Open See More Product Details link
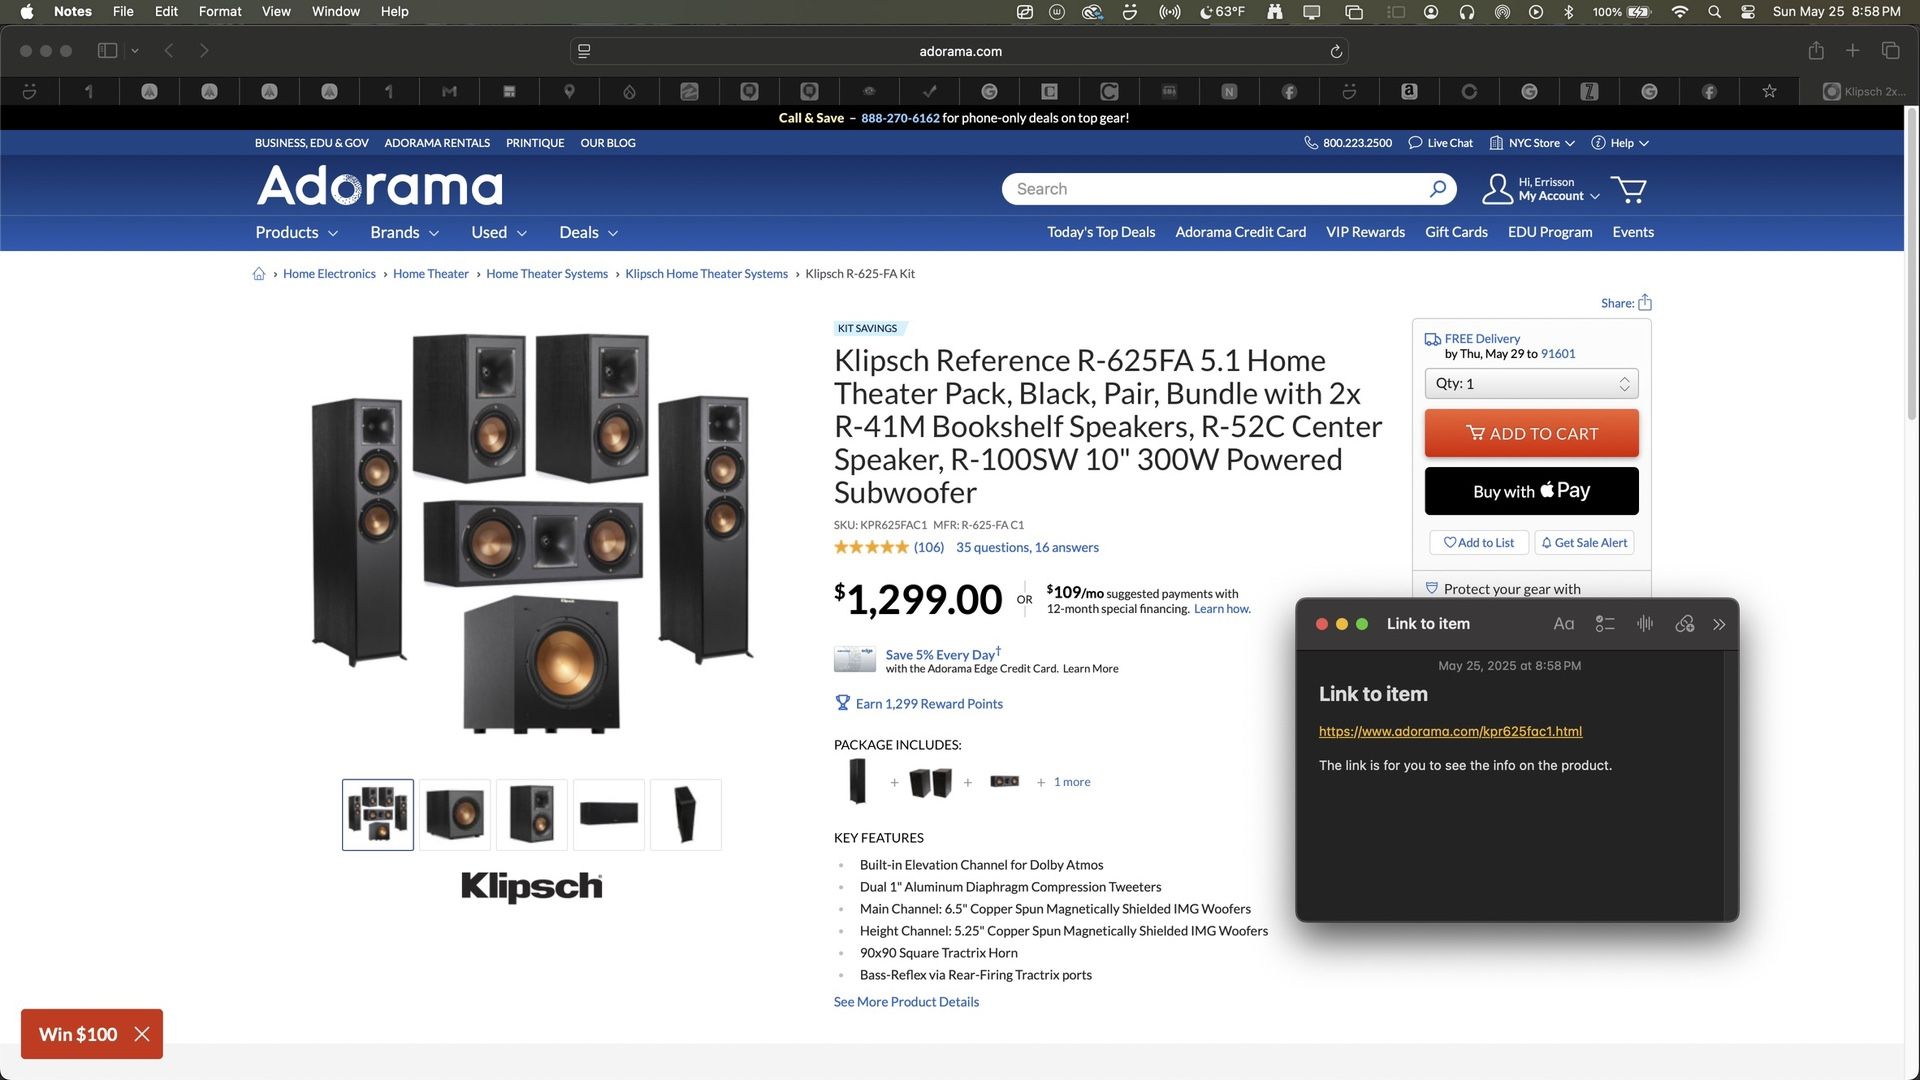1920x1080 pixels. (x=906, y=1002)
